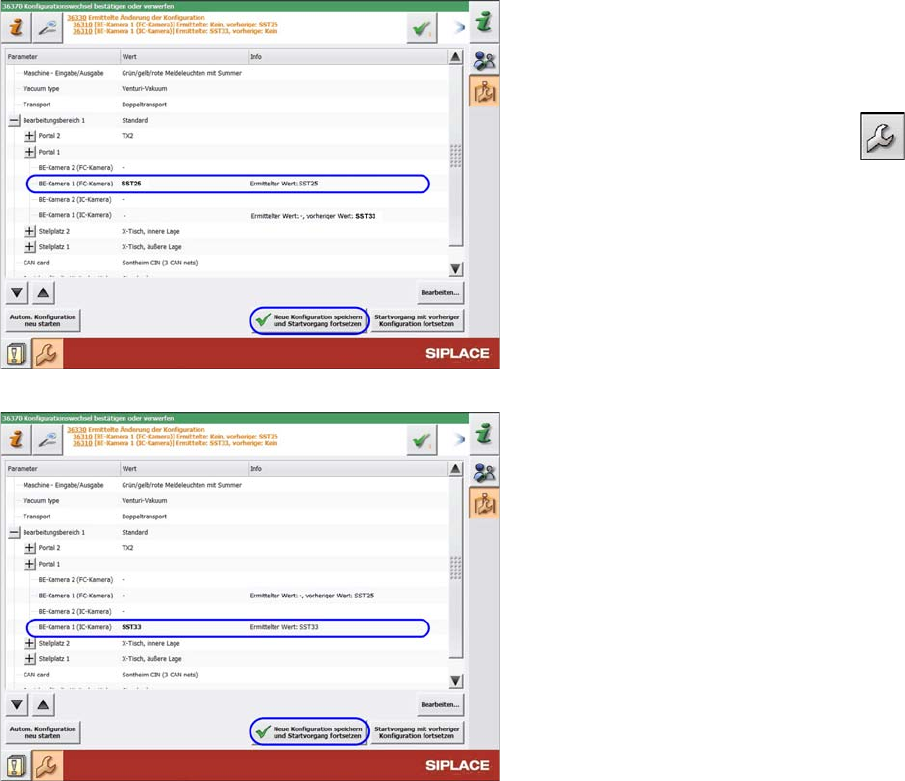Image resolution: width=905 pixels, height=781 pixels.
Task: Click scrollbar thumb in upper window
Action: tap(455, 155)
